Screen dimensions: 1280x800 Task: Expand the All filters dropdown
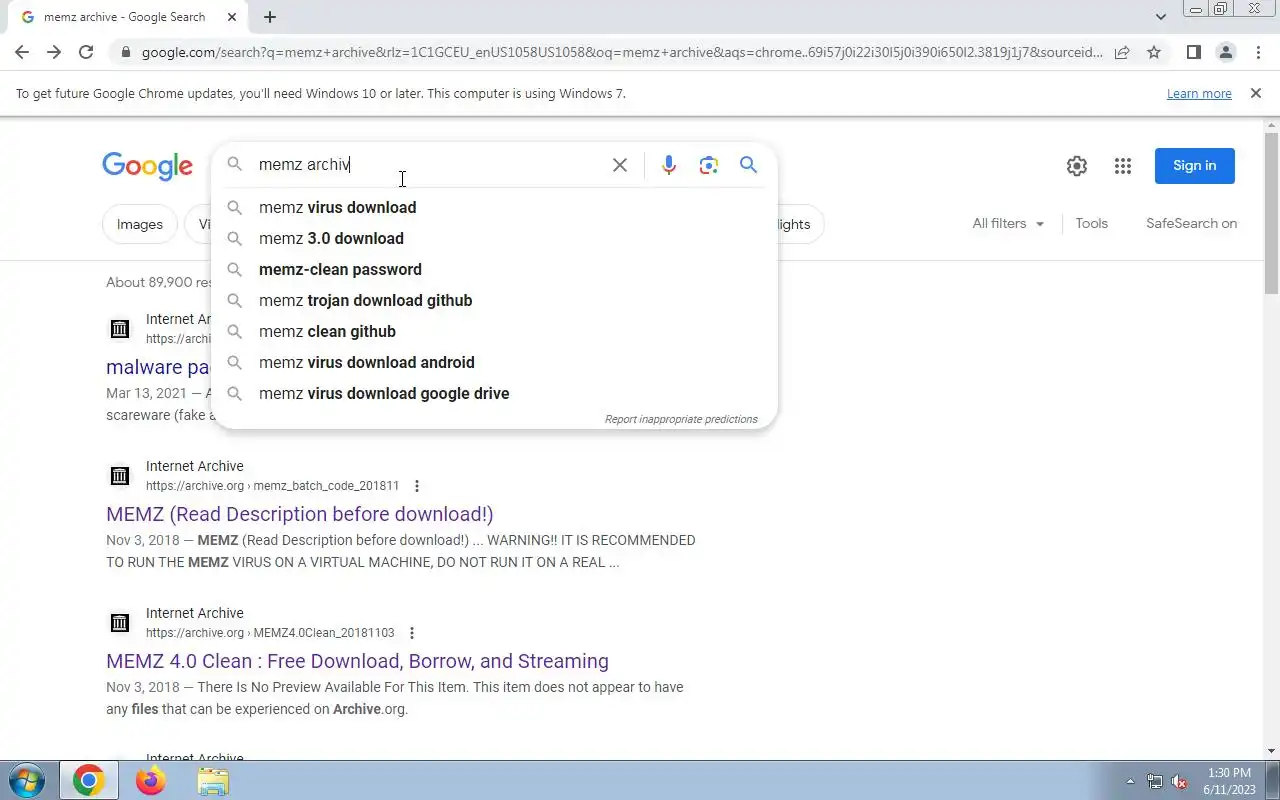click(x=1008, y=224)
